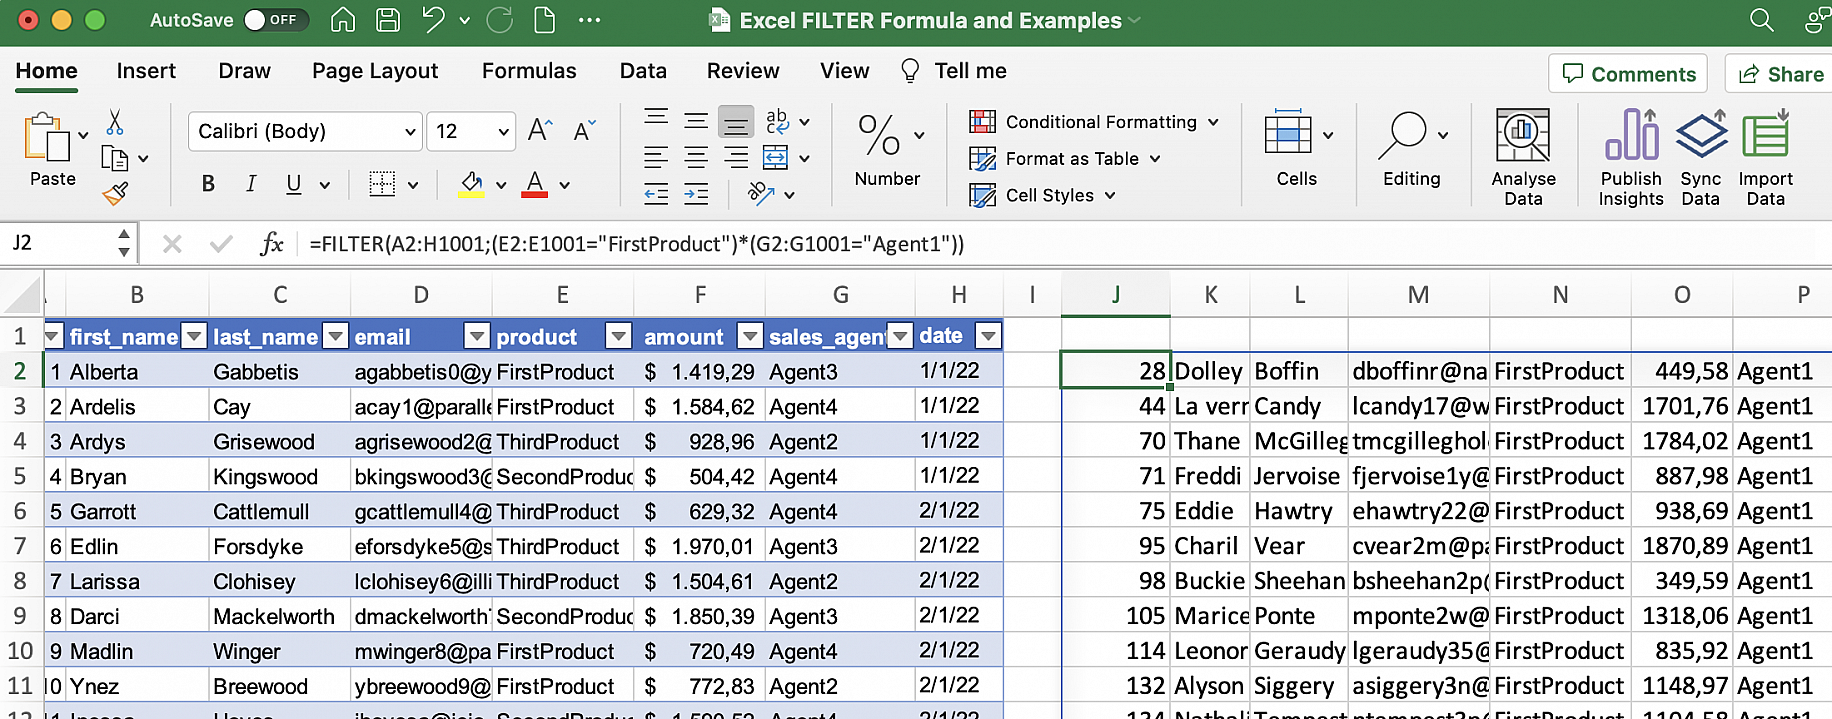Image resolution: width=1832 pixels, height=719 pixels.
Task: Click the Decrease Indent icon
Action: [x=656, y=194]
